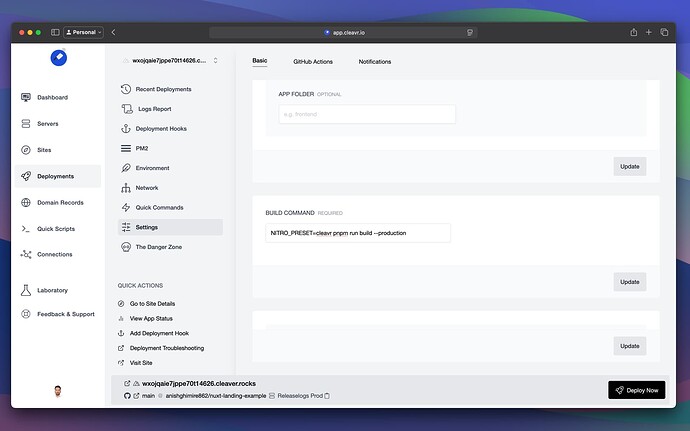The width and height of the screenshot is (690, 431).
Task: Switch to the GitHub Actions tab
Action: [313, 62]
